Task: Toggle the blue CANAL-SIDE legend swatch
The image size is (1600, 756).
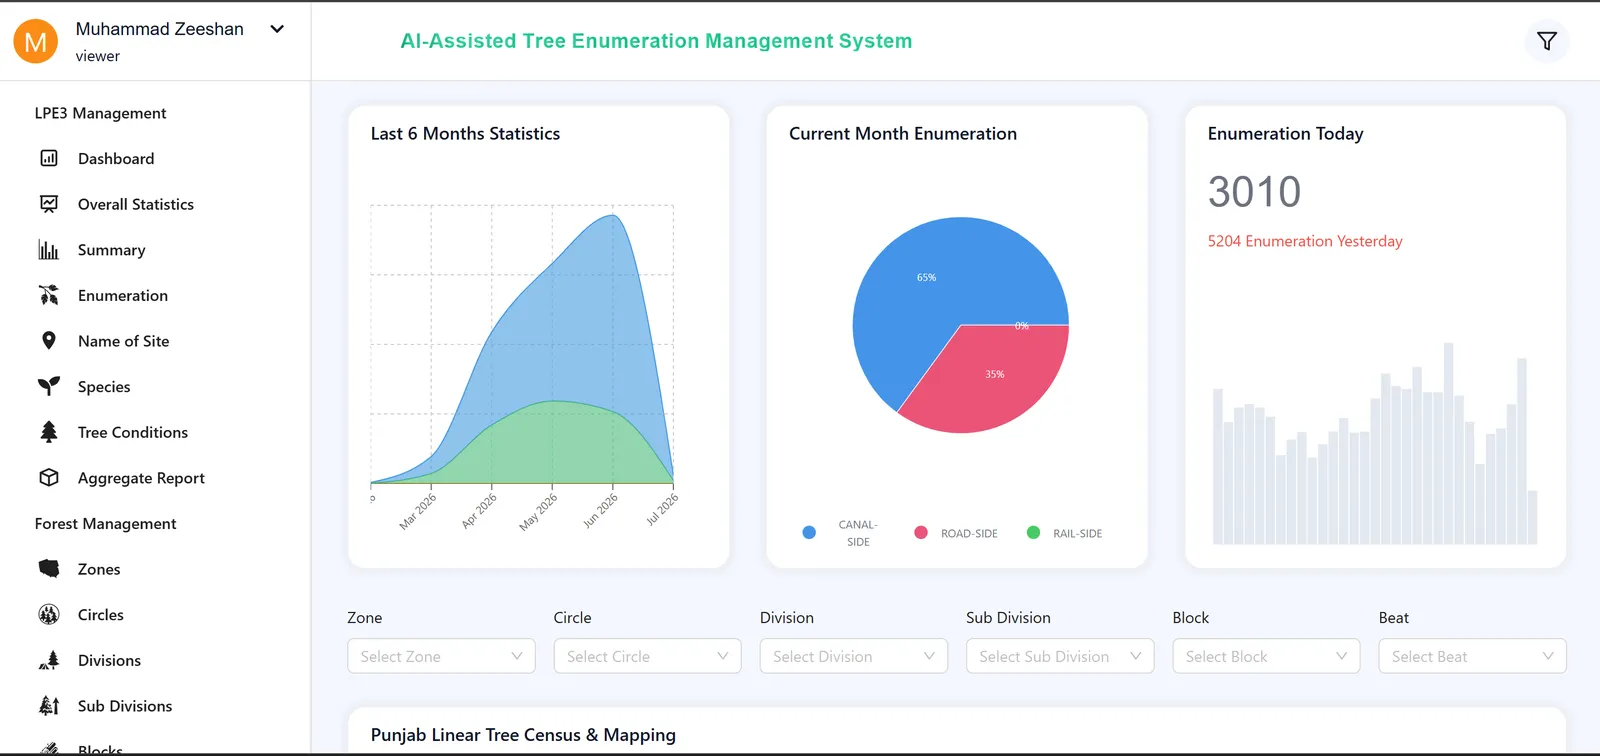Action: (x=809, y=532)
